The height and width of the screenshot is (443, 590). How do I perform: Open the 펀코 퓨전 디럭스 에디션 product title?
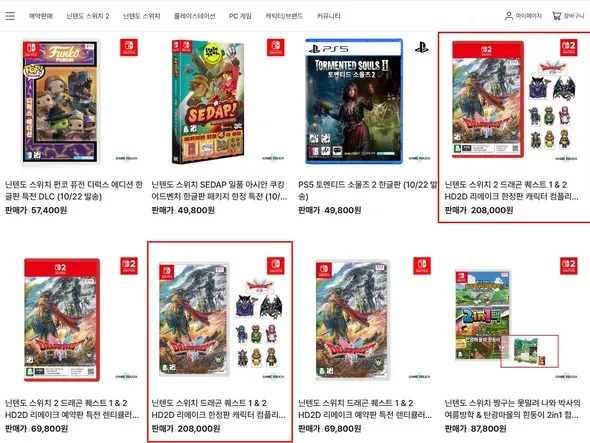click(x=74, y=190)
